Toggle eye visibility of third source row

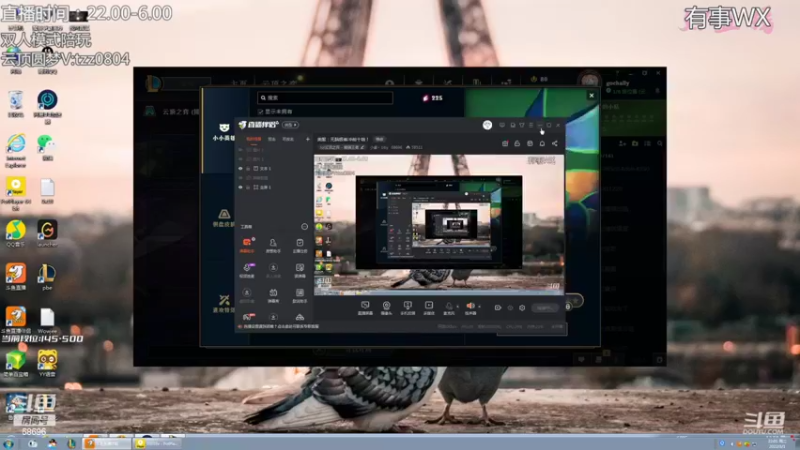[x=240, y=168]
